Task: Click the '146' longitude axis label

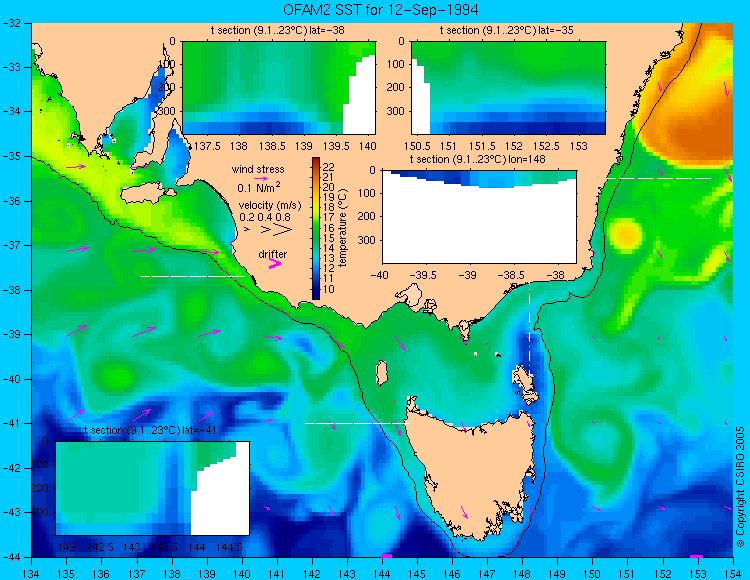Action: [452, 574]
